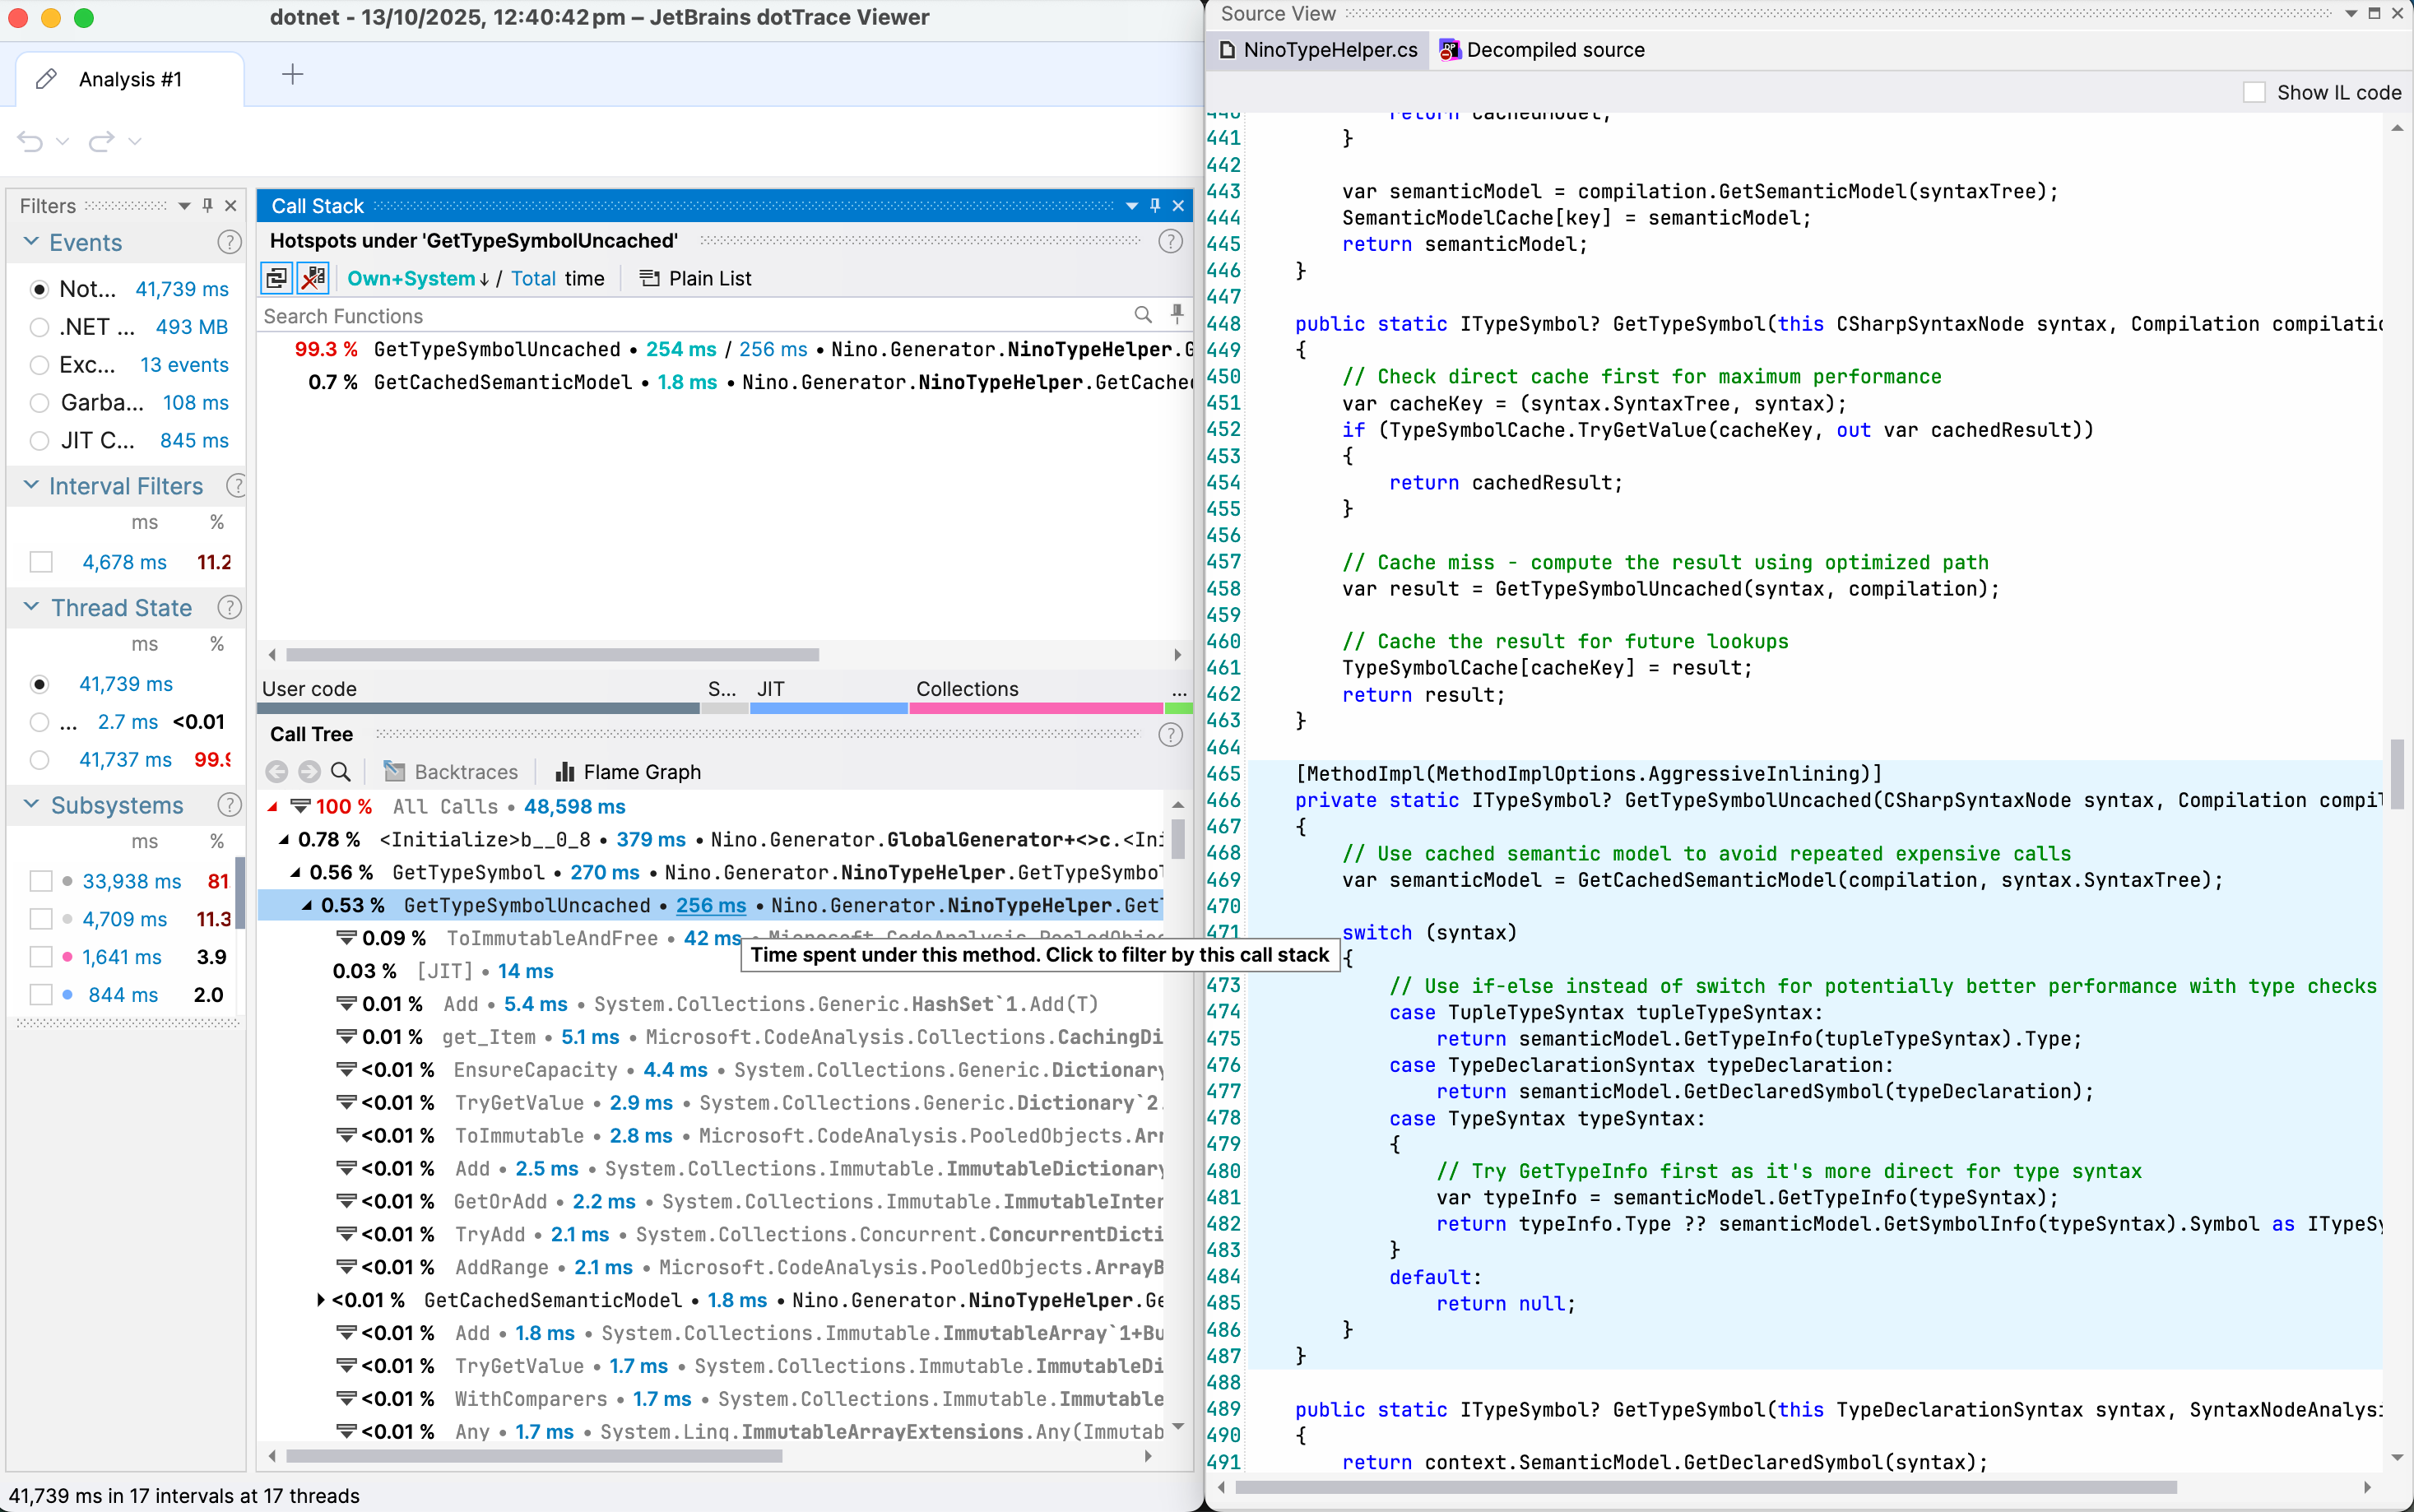Open help icon for Subsystems
Image resolution: width=2414 pixels, height=1512 pixels.
[229, 805]
